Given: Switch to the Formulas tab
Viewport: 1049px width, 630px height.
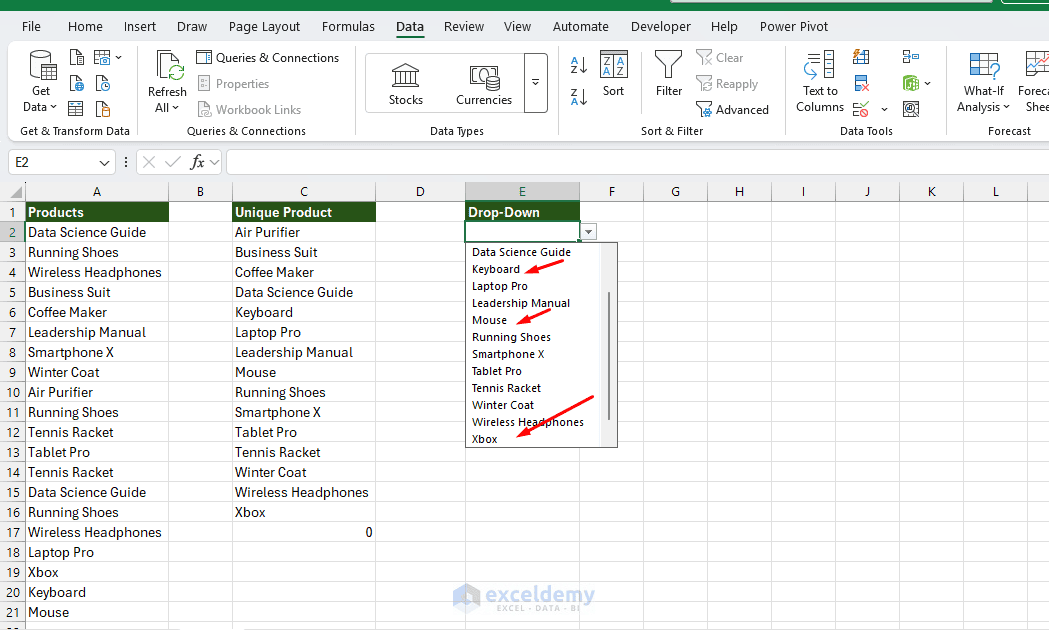Looking at the screenshot, I should point(348,27).
